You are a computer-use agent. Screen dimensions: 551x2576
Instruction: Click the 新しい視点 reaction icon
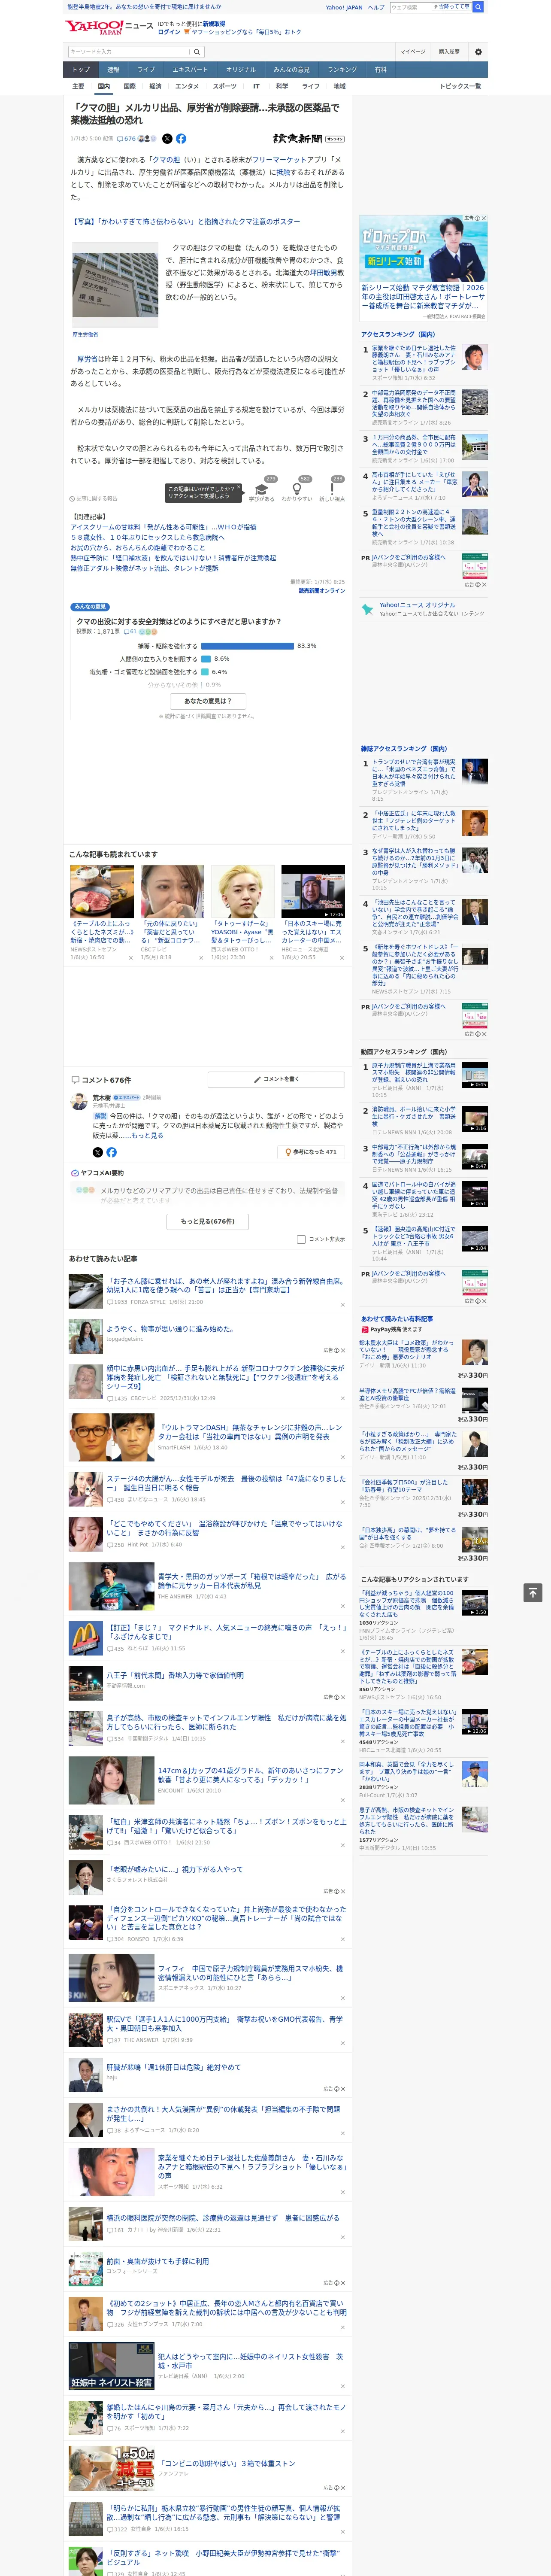pyautogui.click(x=332, y=490)
